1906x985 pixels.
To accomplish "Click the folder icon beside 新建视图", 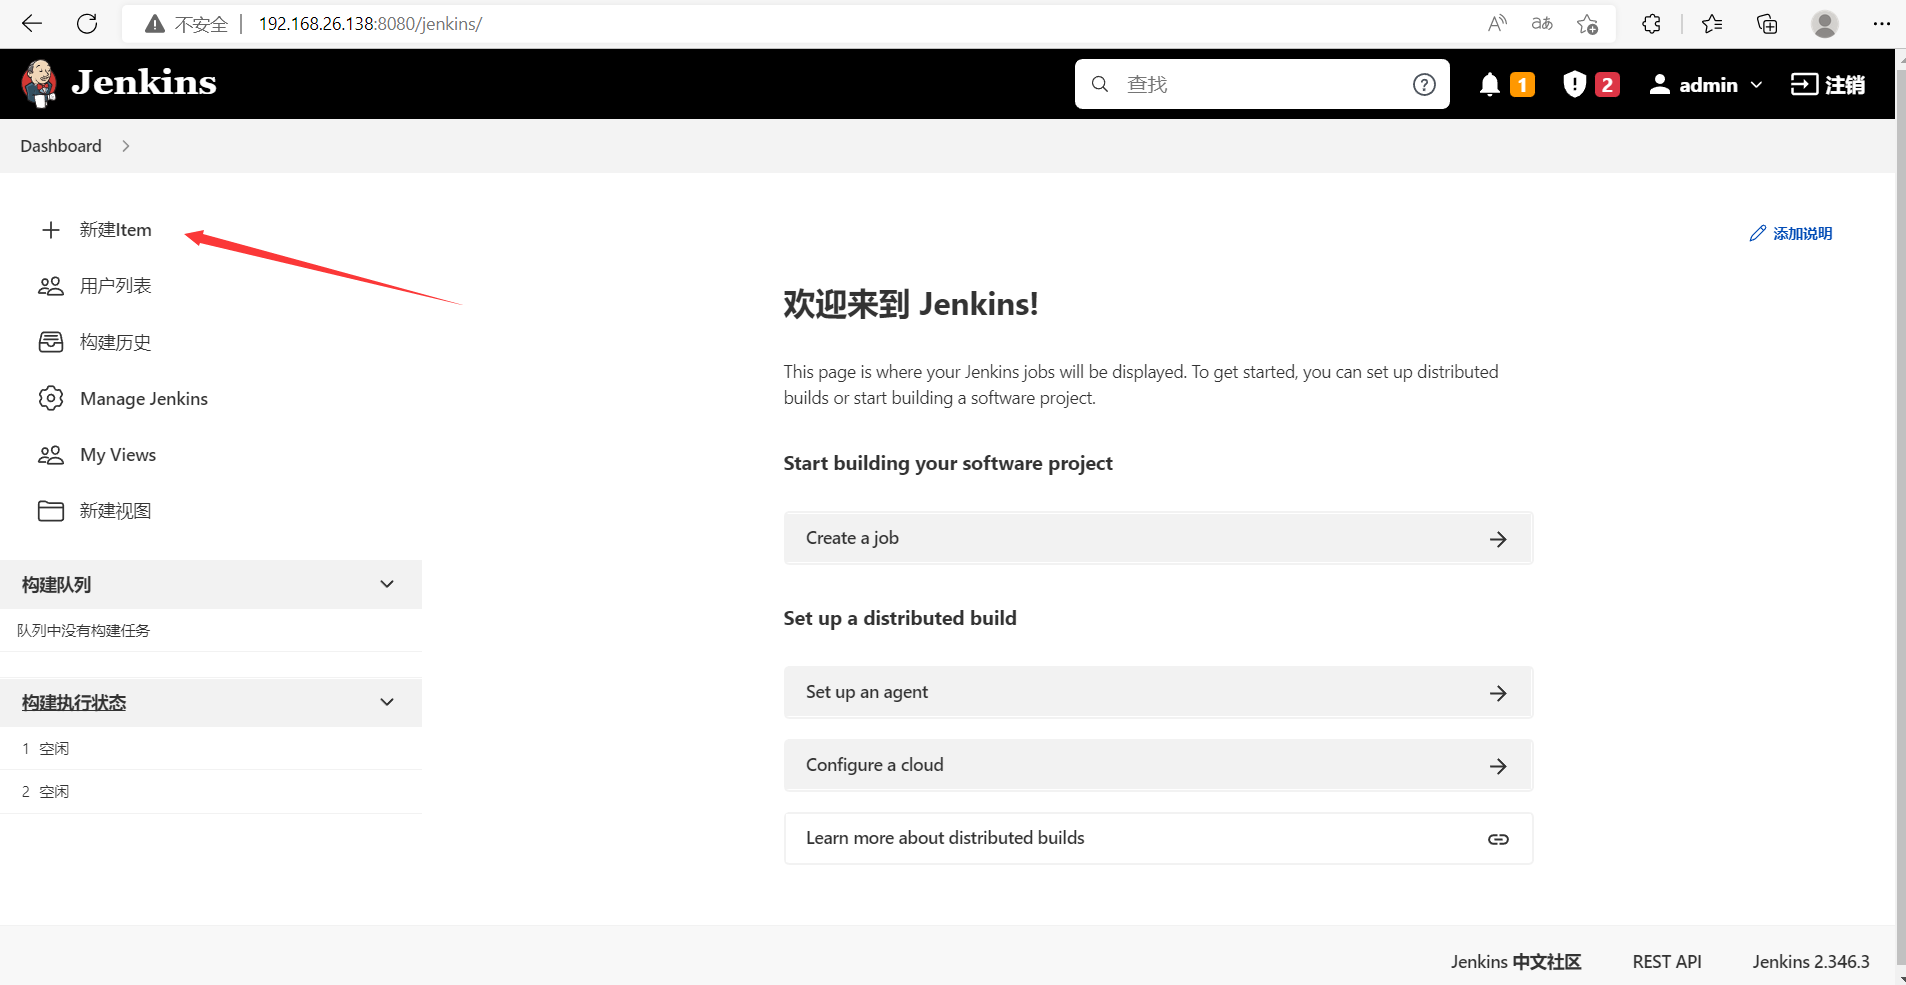I will (x=51, y=511).
